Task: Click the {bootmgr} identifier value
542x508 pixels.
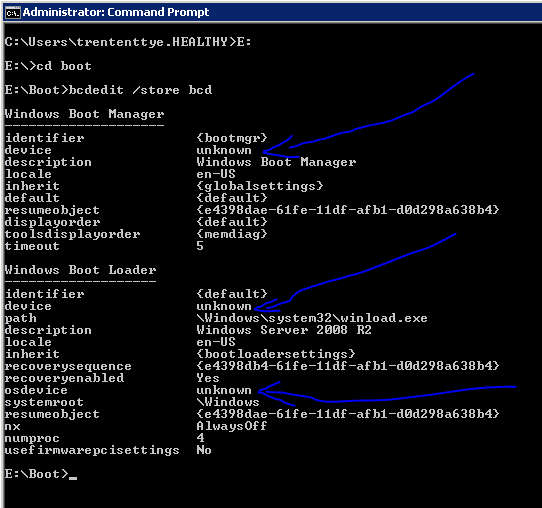Action: point(232,138)
